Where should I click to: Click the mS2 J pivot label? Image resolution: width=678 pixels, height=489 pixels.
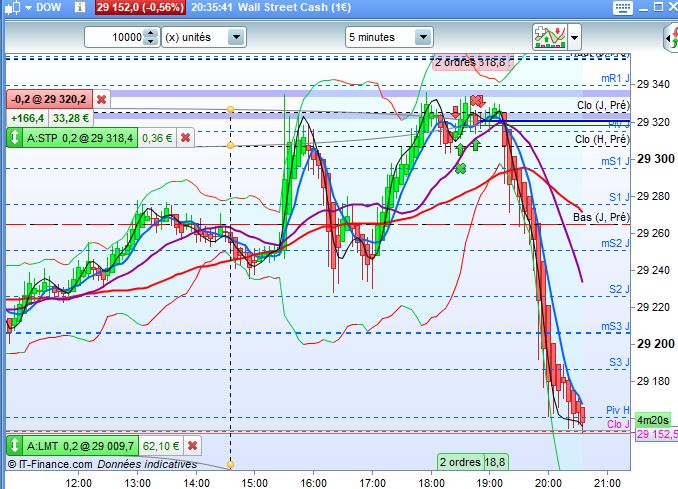pos(615,243)
